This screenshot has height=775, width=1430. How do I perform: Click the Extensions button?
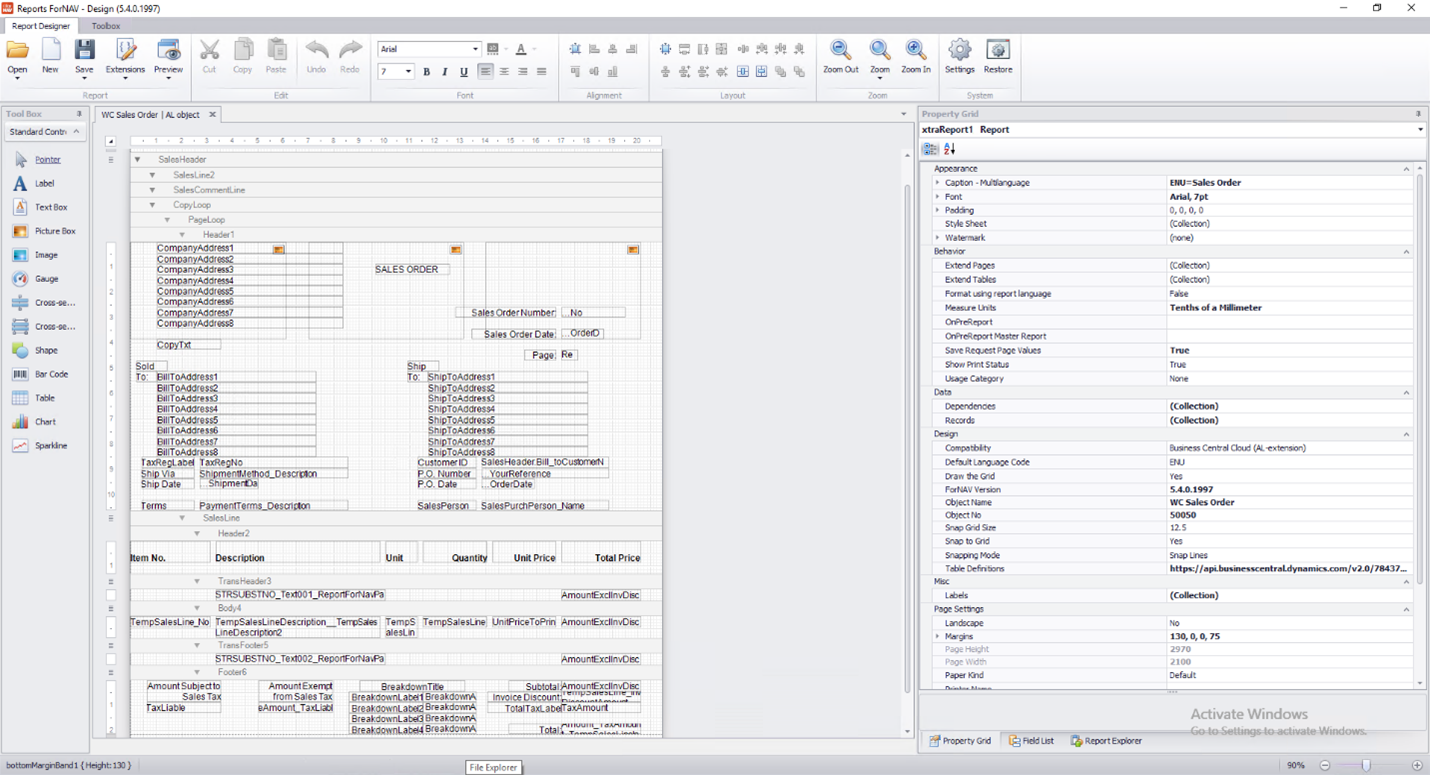pos(125,57)
